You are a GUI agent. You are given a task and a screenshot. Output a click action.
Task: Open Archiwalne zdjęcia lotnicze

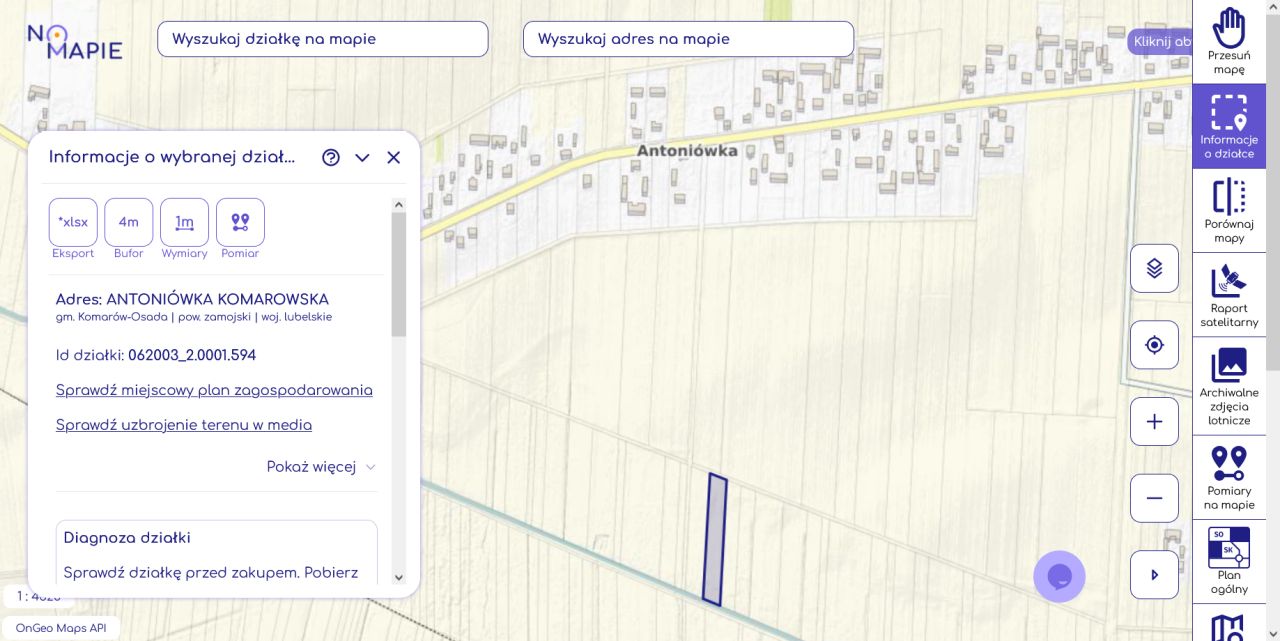1228,384
